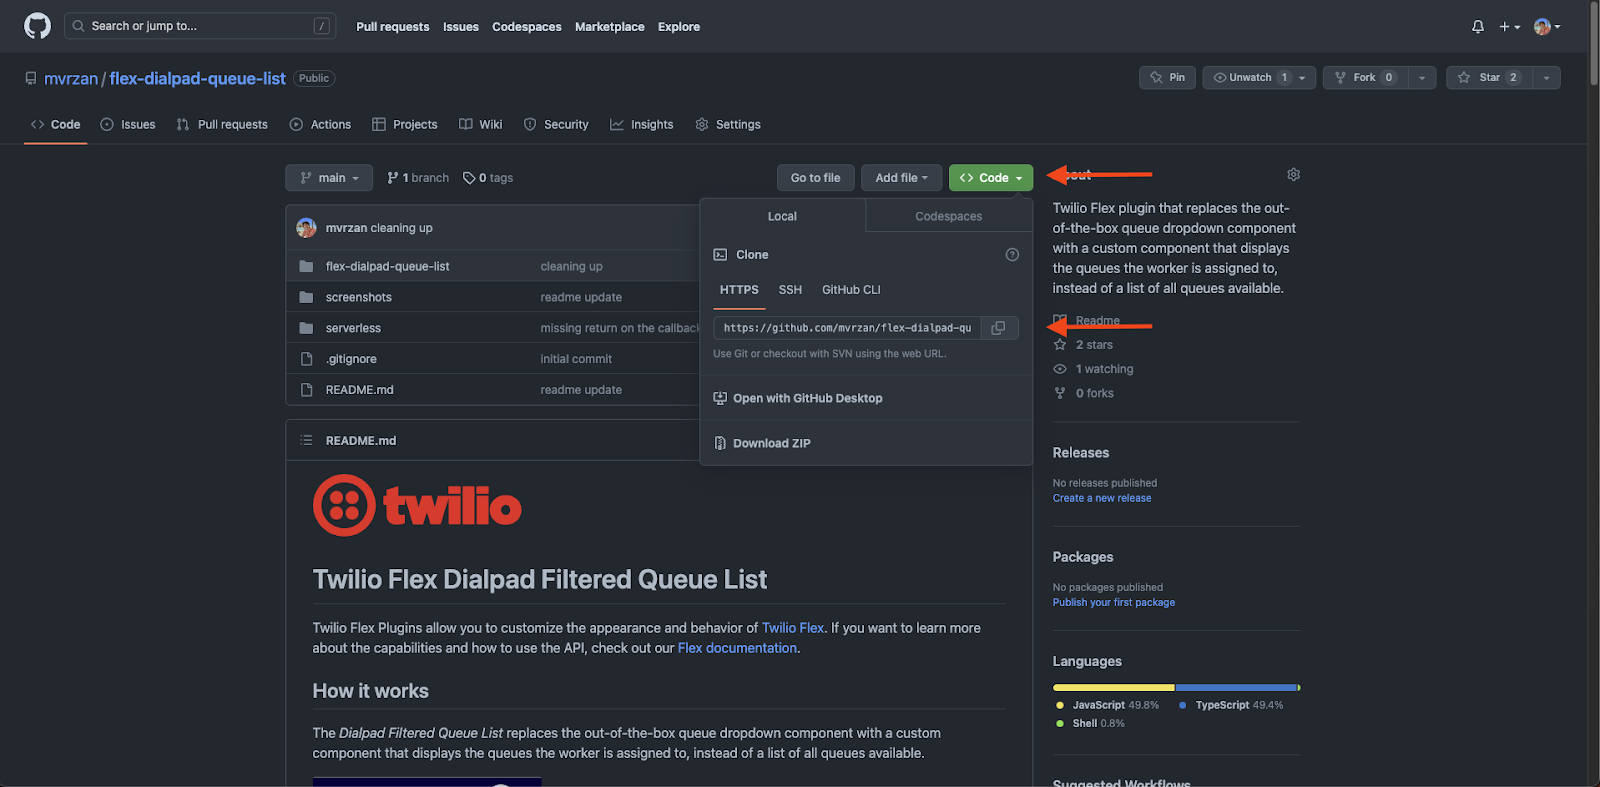Click the Pin repository button
This screenshot has width=1600, height=787.
coord(1167,77)
